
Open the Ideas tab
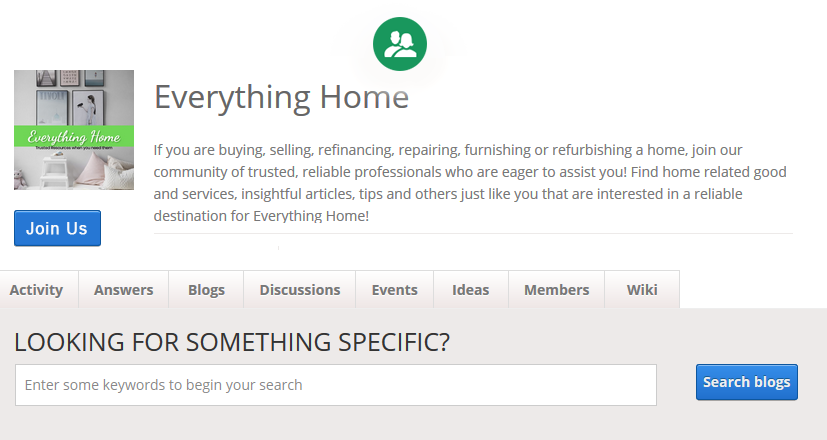click(x=470, y=290)
